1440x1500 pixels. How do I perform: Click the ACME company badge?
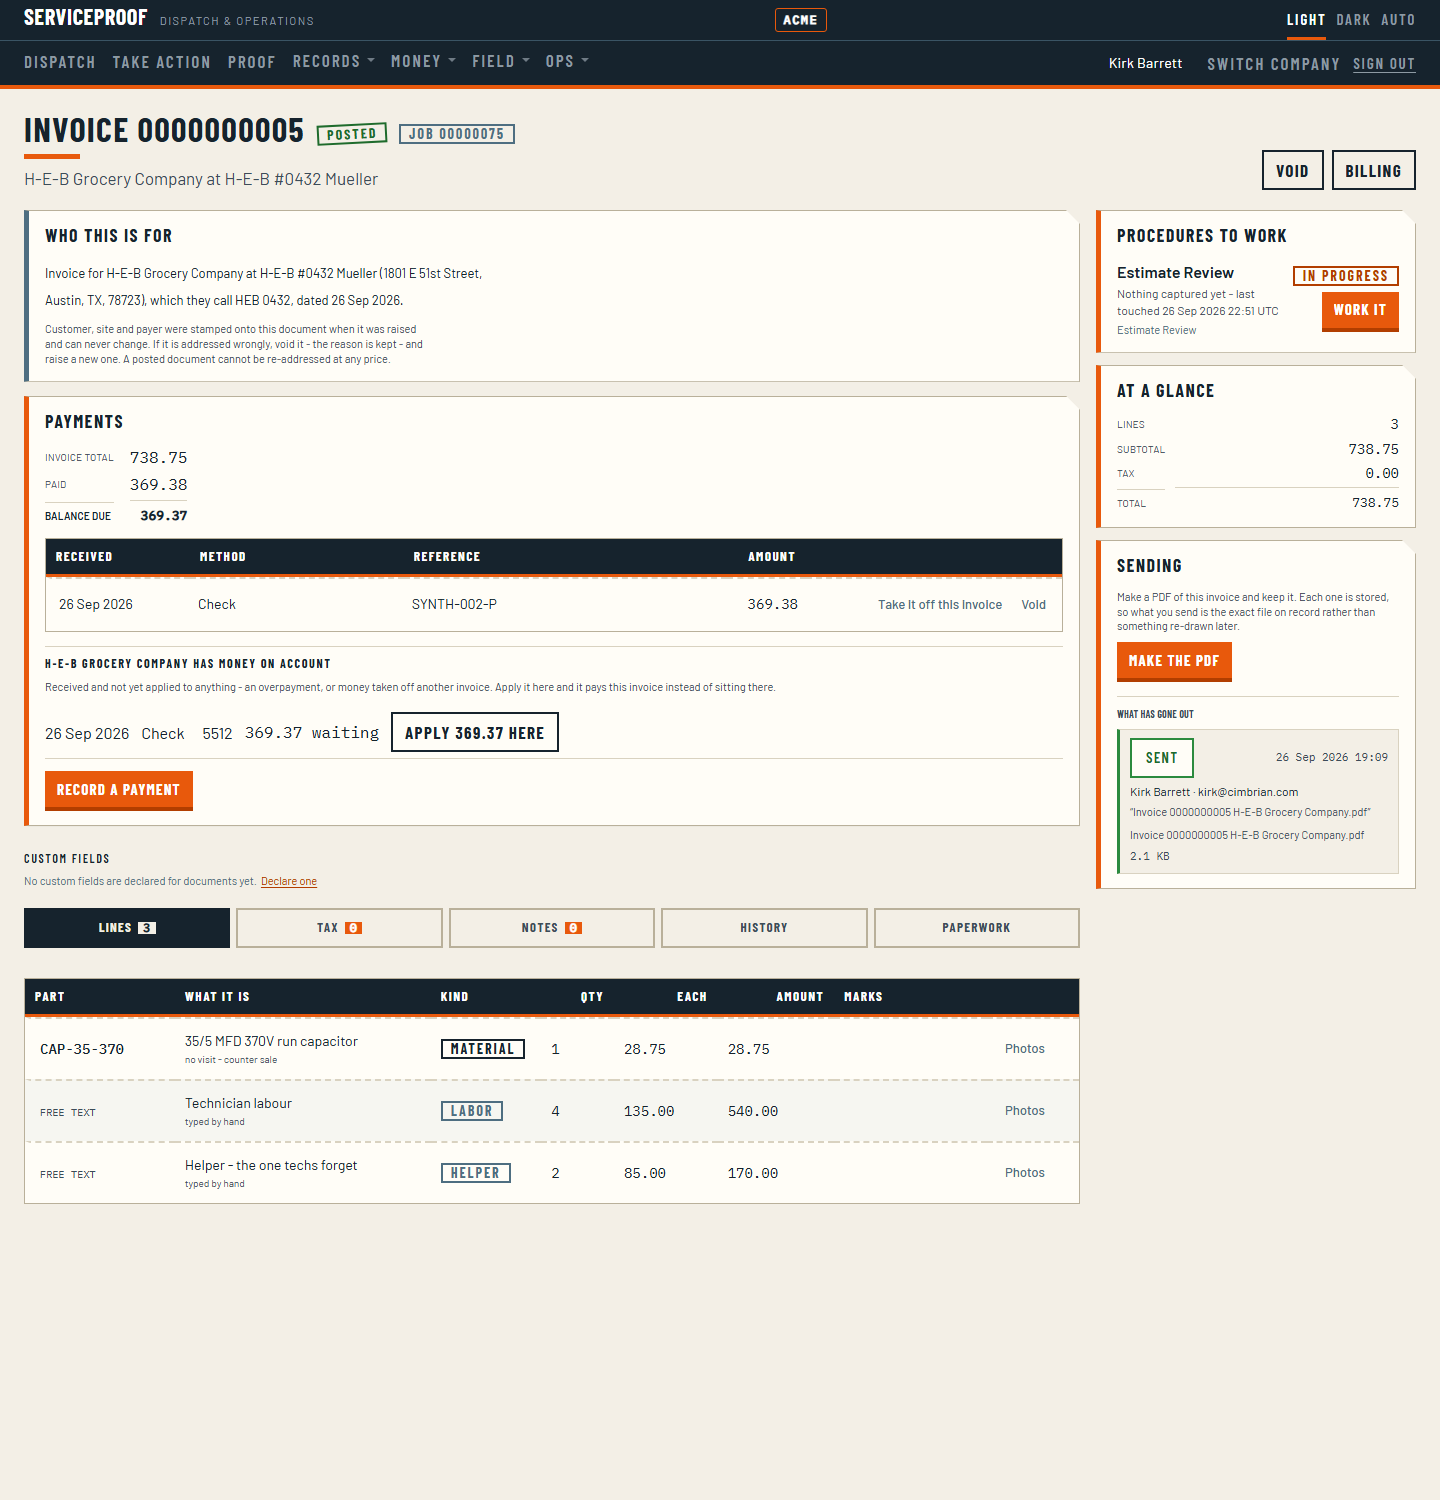pyautogui.click(x=800, y=20)
